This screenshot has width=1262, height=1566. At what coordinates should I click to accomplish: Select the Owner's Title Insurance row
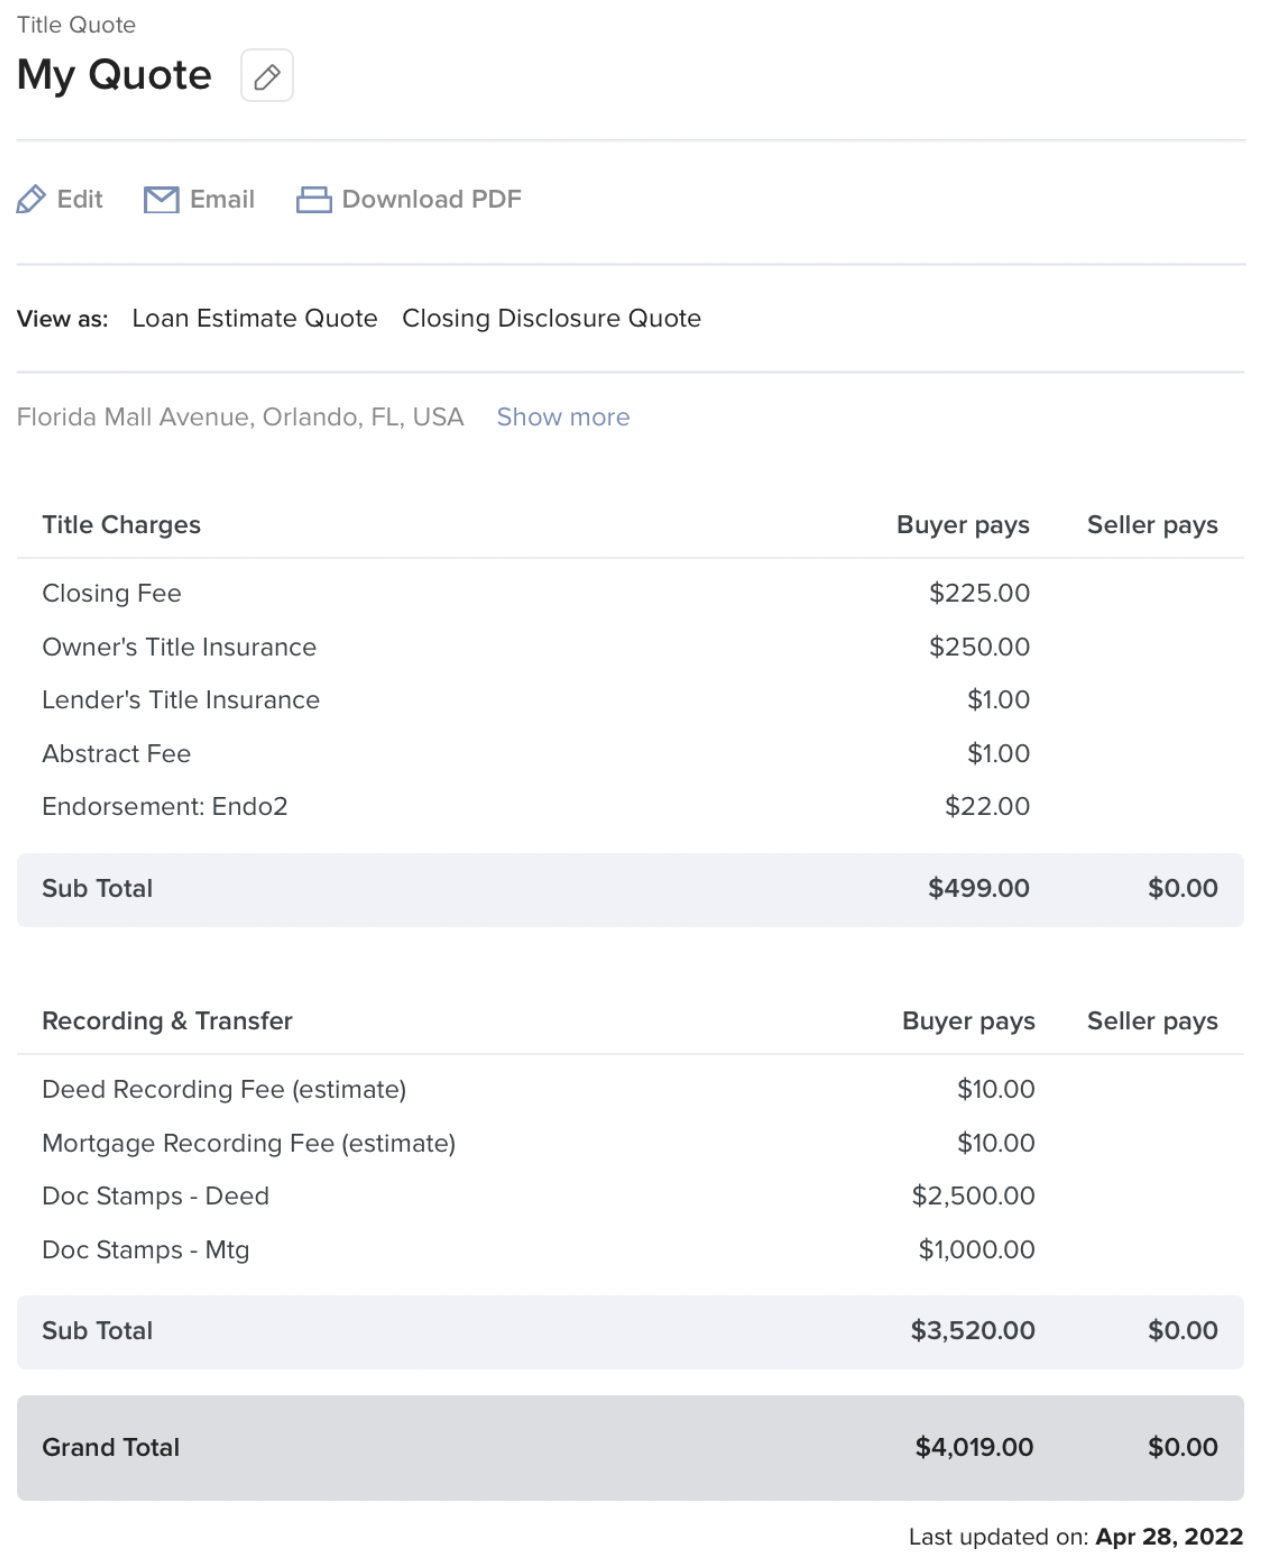click(x=179, y=647)
